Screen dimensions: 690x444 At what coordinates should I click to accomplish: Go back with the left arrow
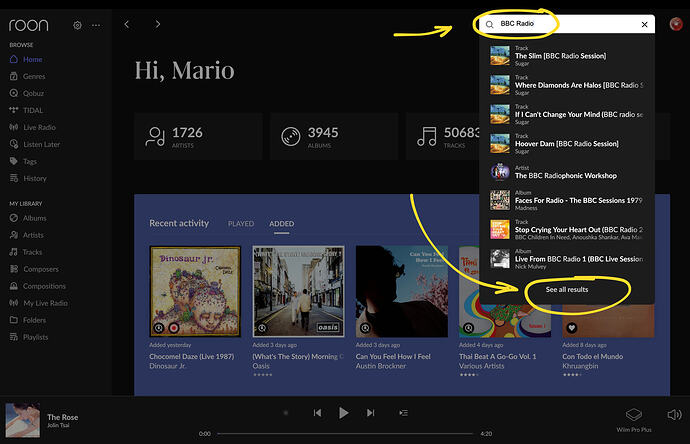(x=127, y=24)
